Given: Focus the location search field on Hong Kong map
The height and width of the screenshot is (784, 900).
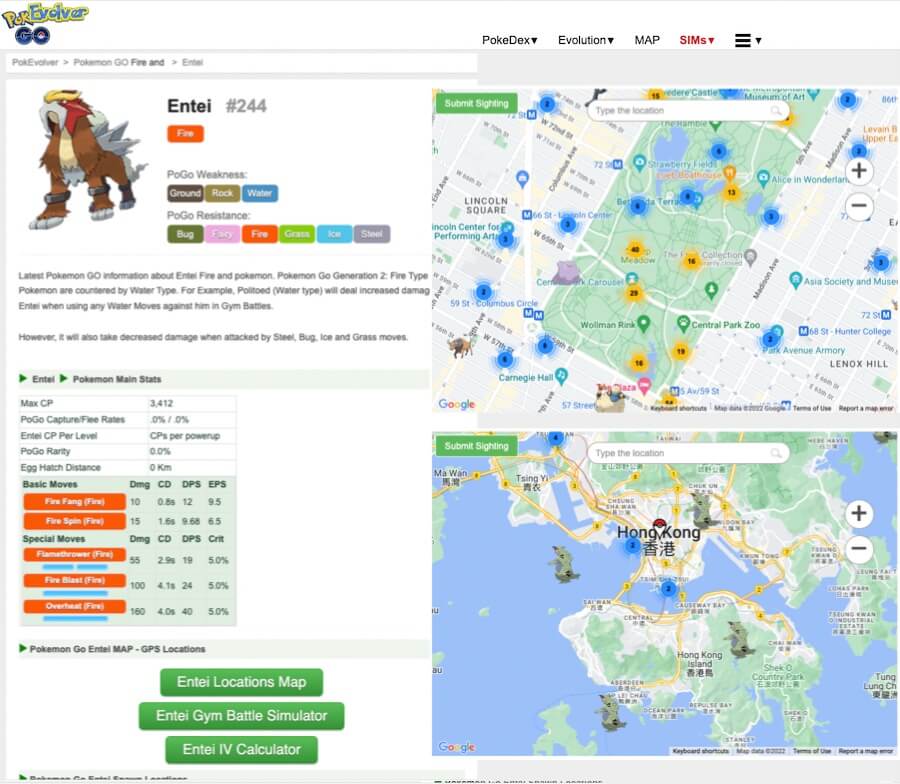Looking at the screenshot, I should coord(688,453).
